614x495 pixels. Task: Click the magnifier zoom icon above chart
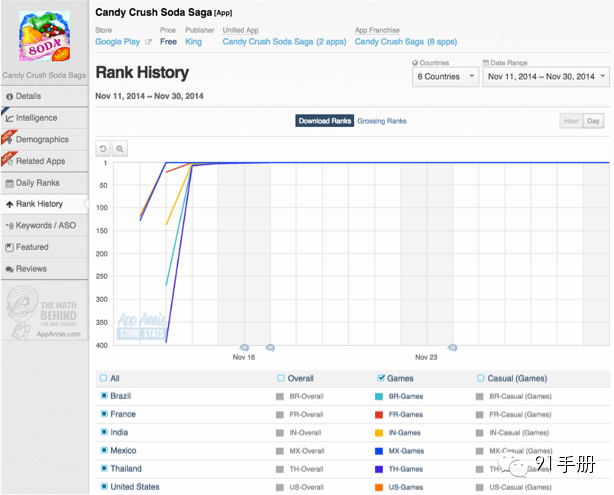(120, 149)
